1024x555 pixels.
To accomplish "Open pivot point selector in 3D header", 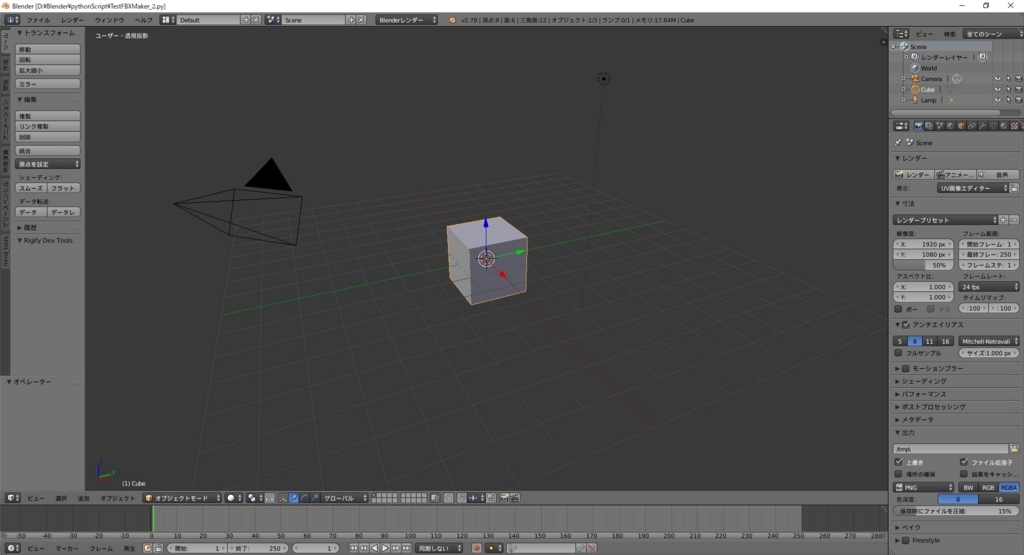I will coord(253,498).
